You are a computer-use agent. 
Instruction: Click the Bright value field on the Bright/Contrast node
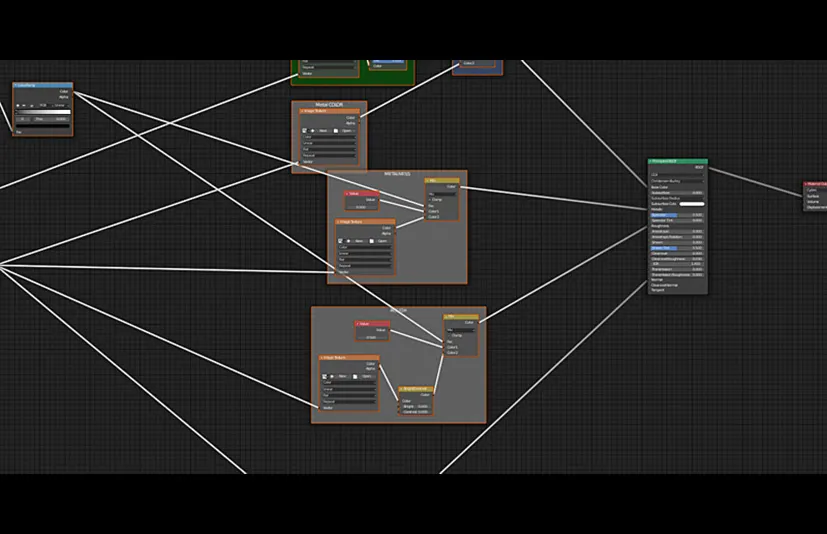[x=416, y=406]
